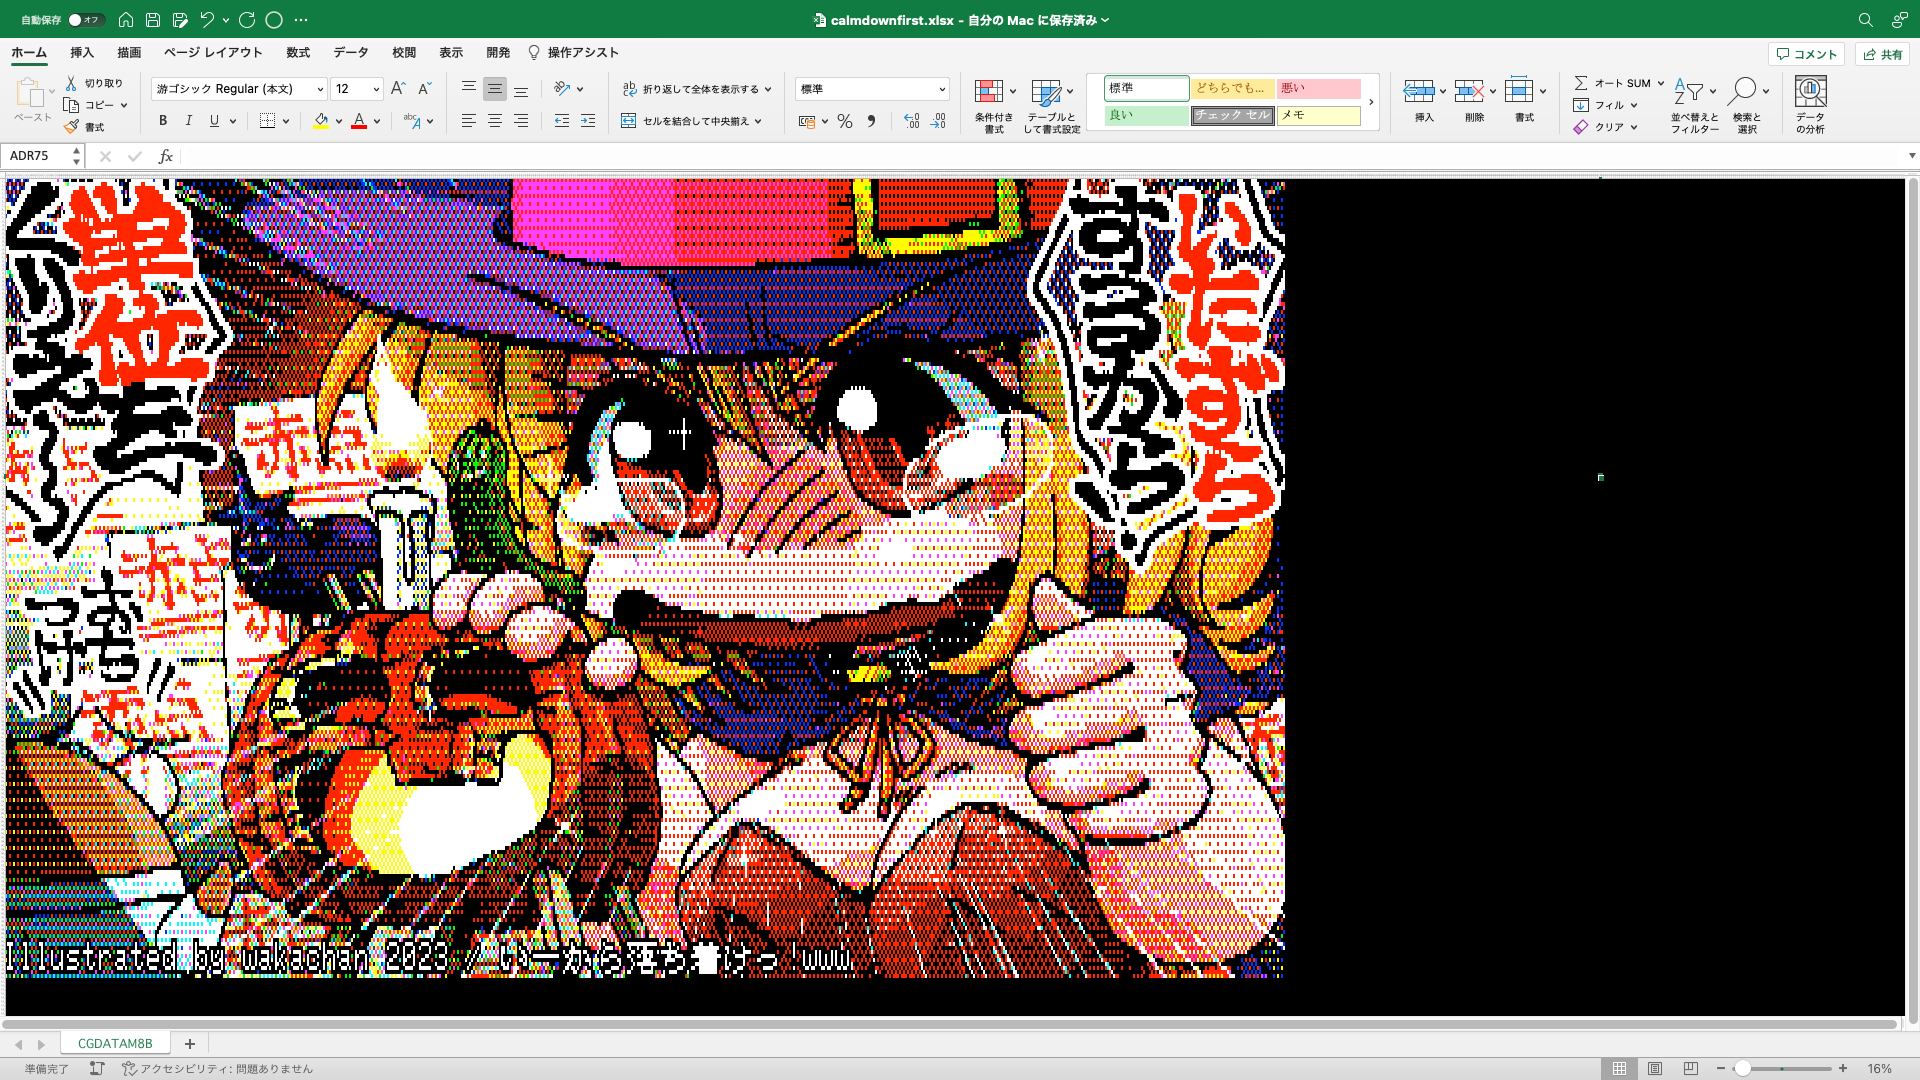Open the Formulas ribbon tab
Image resolution: width=1920 pixels, height=1080 pixels.
pyautogui.click(x=298, y=53)
